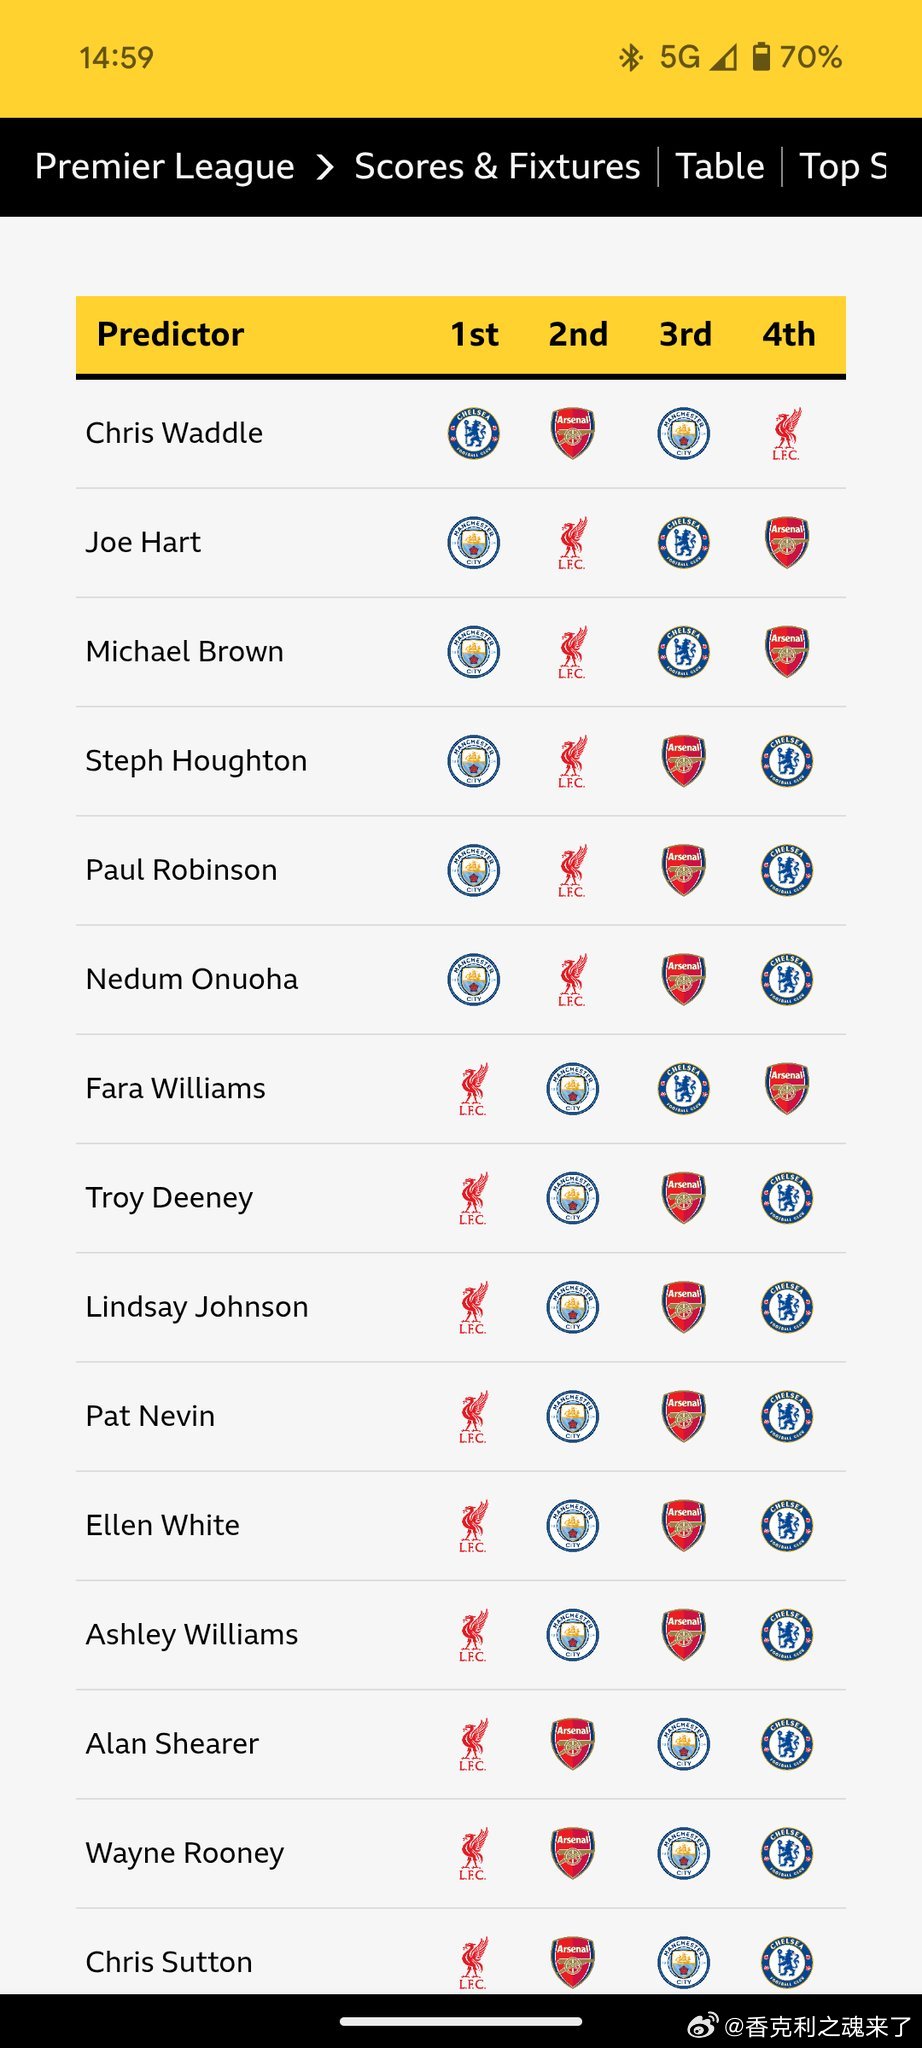
Task: Open the Premier League breadcrumb link
Action: (165, 166)
